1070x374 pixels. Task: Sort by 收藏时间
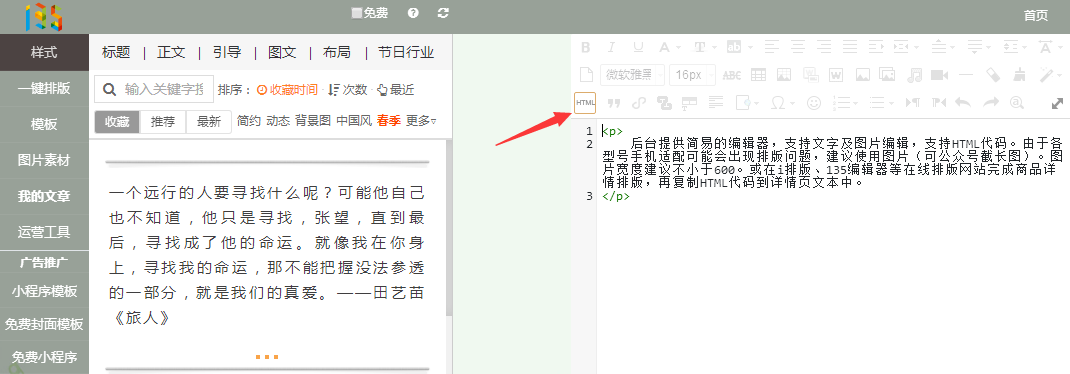coord(287,89)
